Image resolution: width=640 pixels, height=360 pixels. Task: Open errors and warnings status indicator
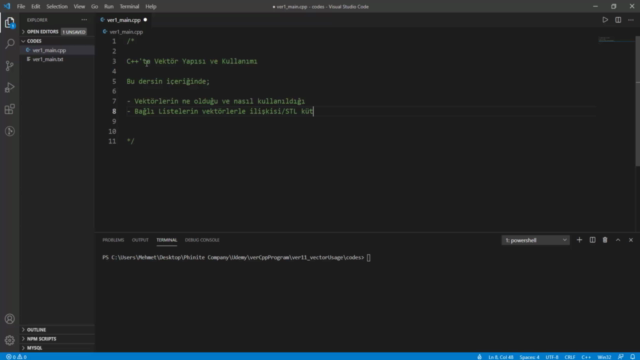[x=16, y=357]
